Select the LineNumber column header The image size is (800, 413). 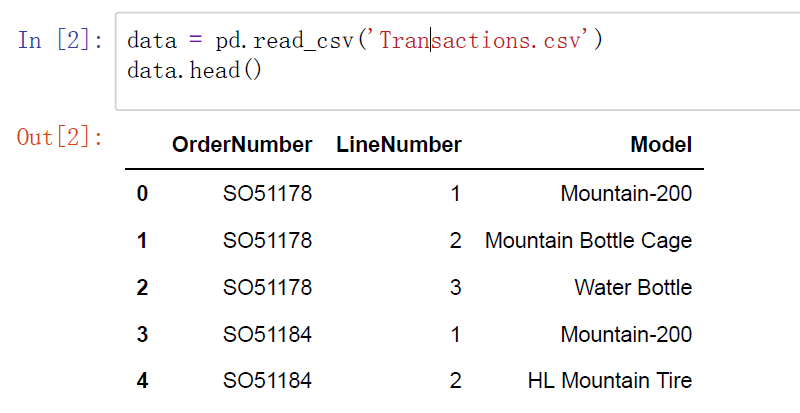click(399, 145)
